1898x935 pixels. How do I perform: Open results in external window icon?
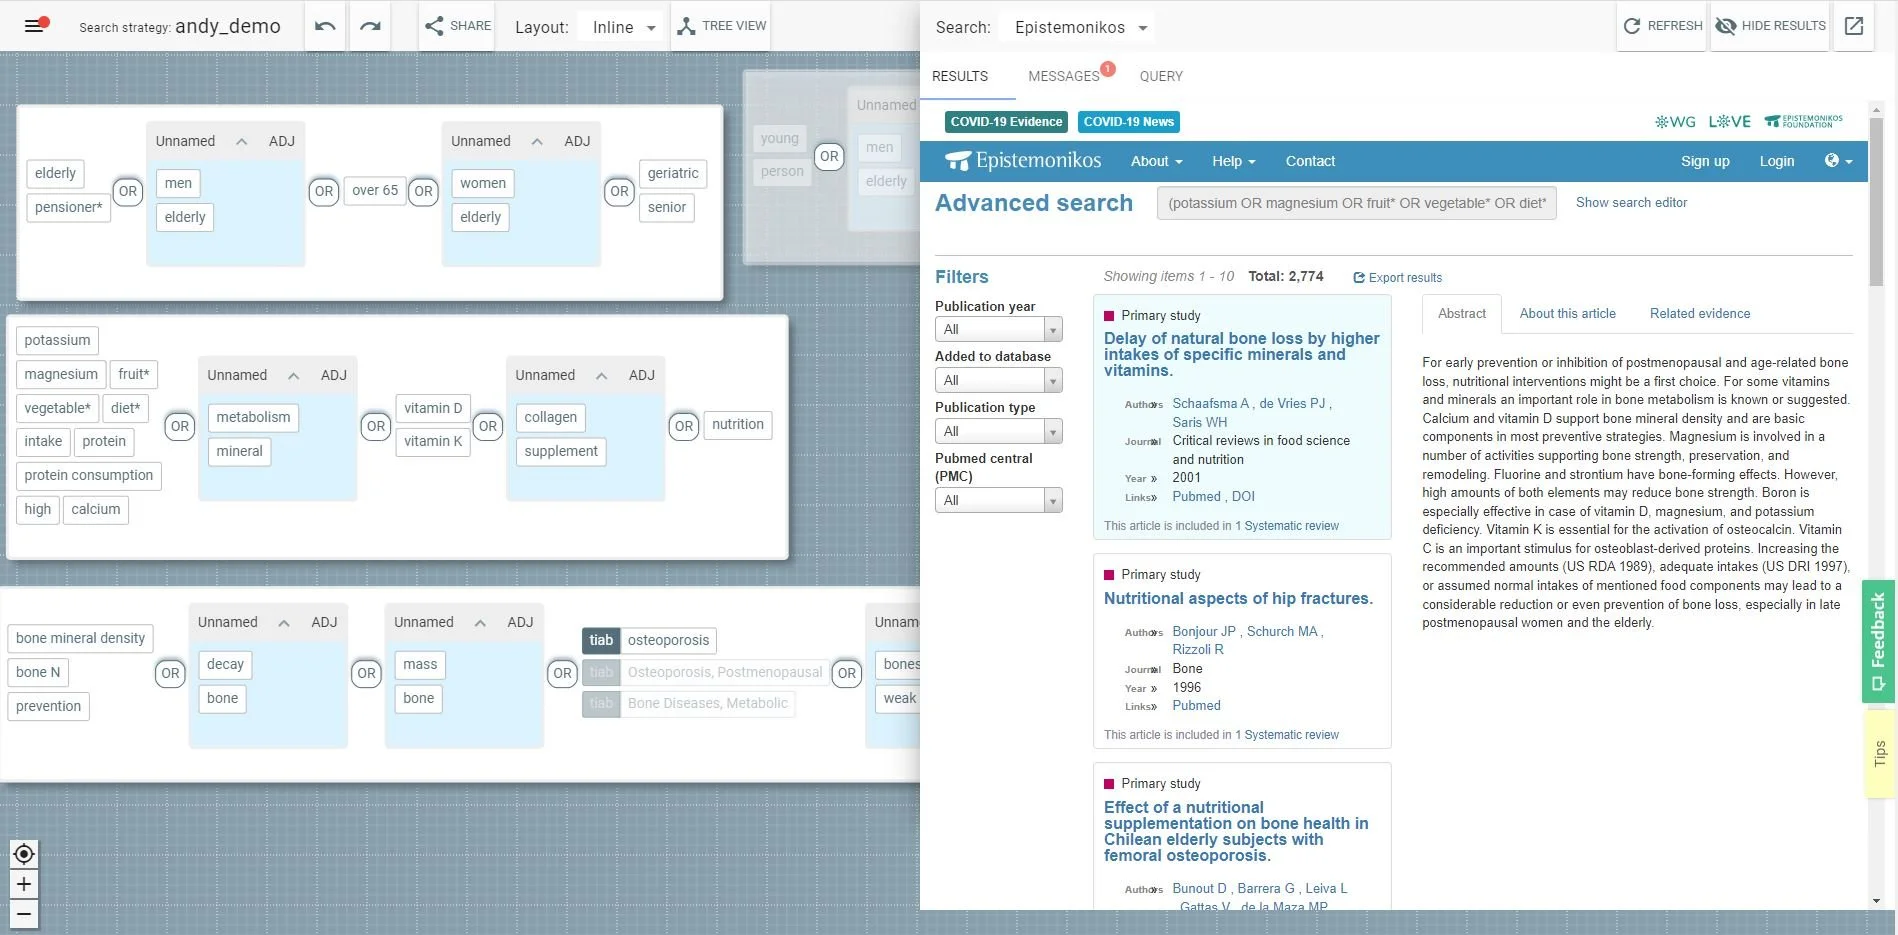coord(1853,26)
